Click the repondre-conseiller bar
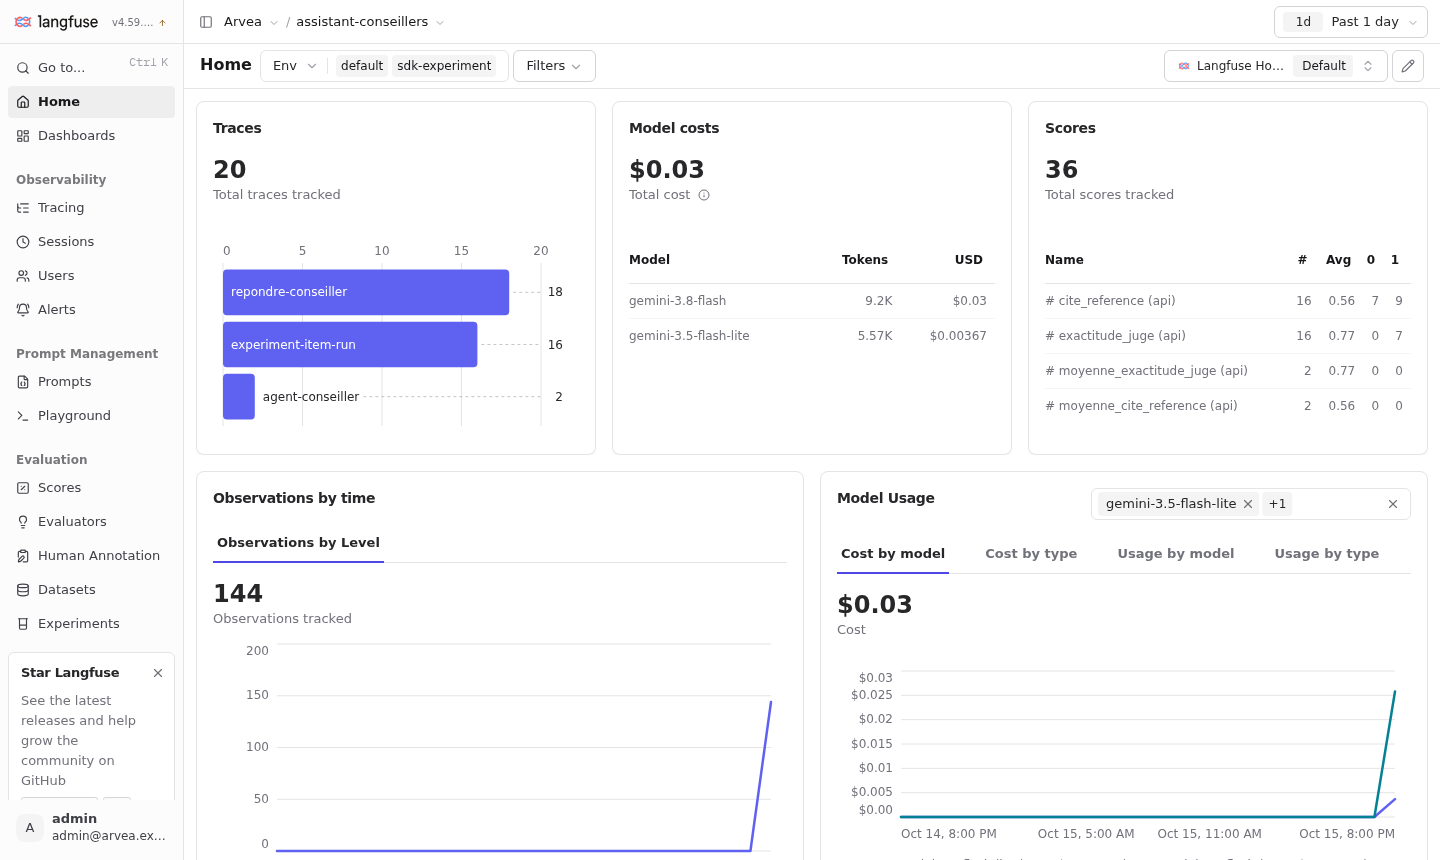Image resolution: width=1440 pixels, height=860 pixels. click(x=366, y=292)
